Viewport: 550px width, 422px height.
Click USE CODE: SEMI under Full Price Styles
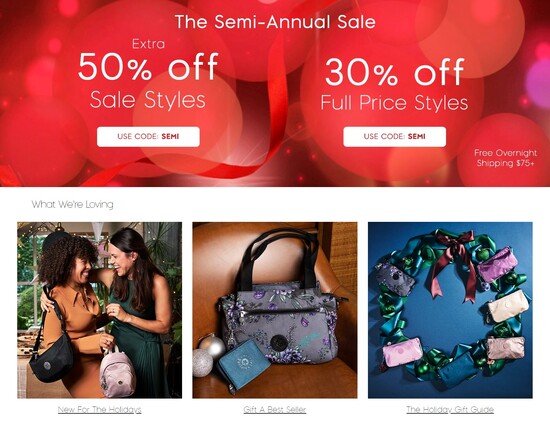395,136
